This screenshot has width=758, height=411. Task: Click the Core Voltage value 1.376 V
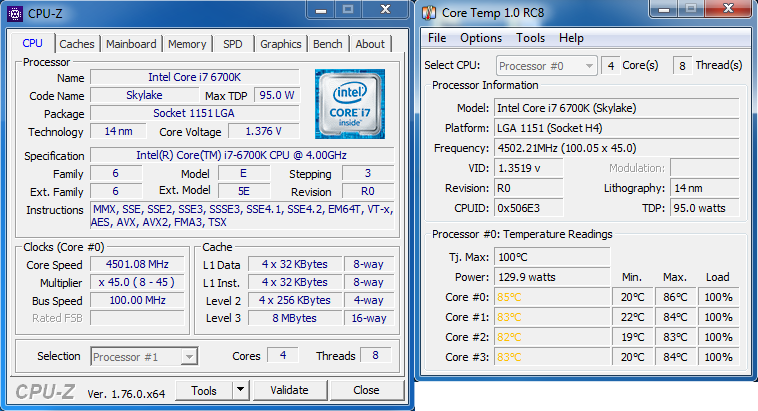[263, 131]
